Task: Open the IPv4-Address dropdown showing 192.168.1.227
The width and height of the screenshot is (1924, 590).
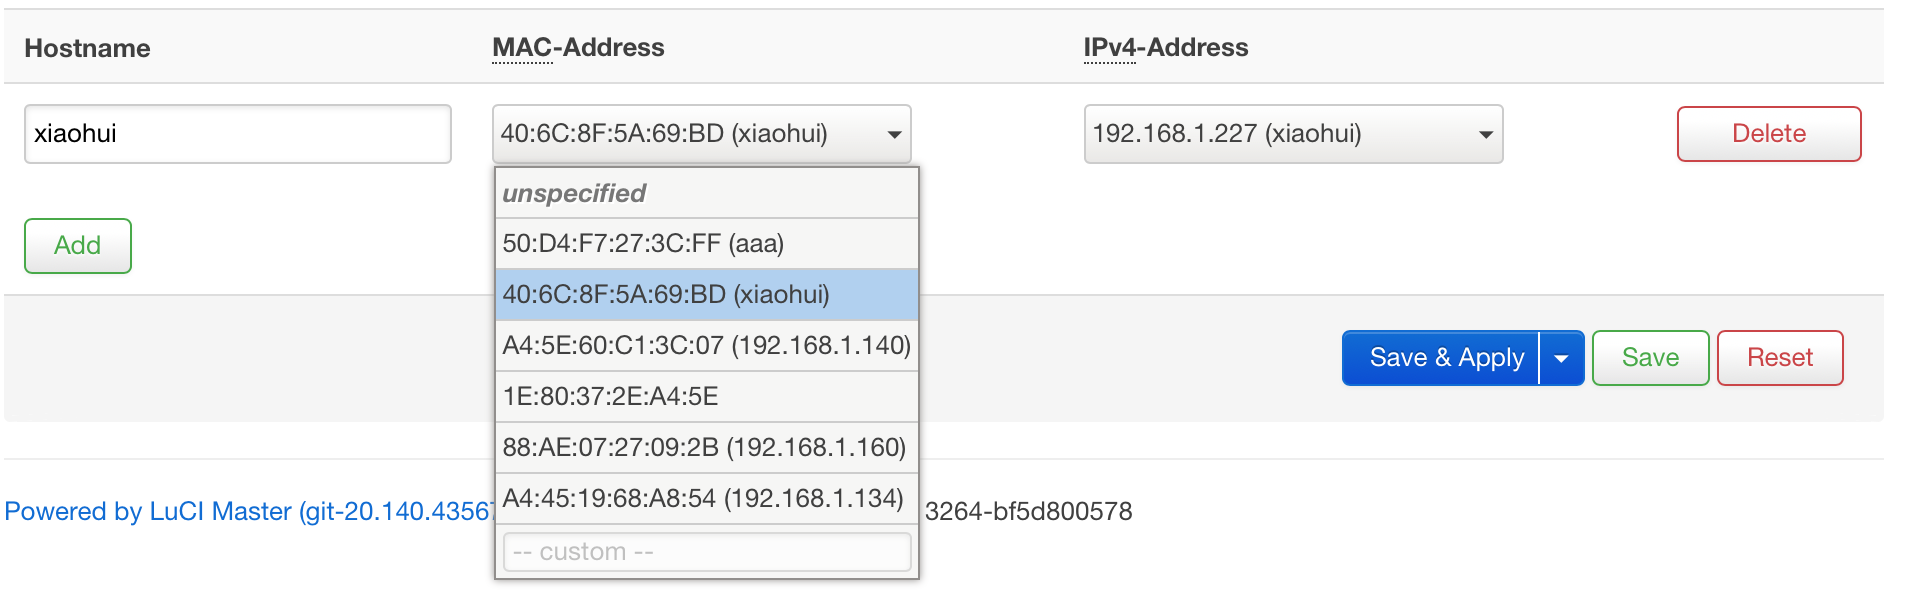Action: (x=1292, y=134)
